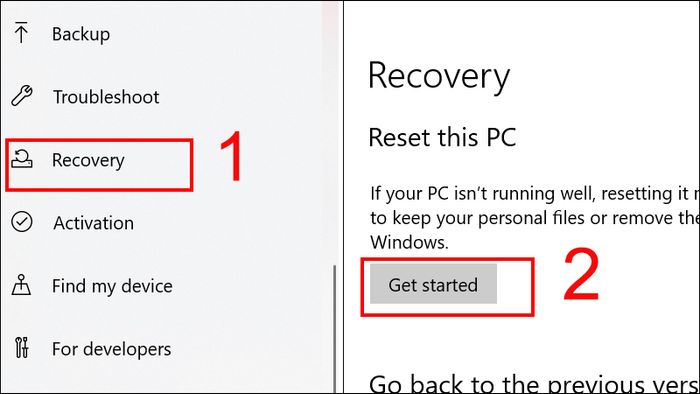Image resolution: width=700 pixels, height=394 pixels.
Task: Click Get started under Reset this PC
Action: pos(433,284)
